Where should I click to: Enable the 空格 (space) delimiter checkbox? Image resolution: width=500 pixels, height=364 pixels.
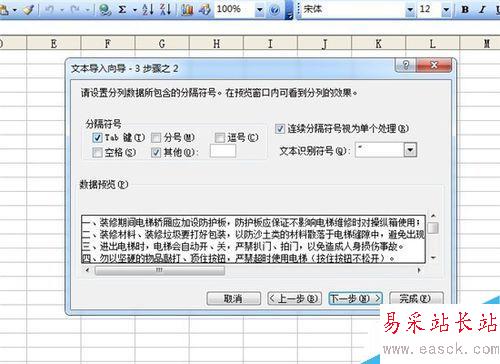pyautogui.click(x=97, y=152)
